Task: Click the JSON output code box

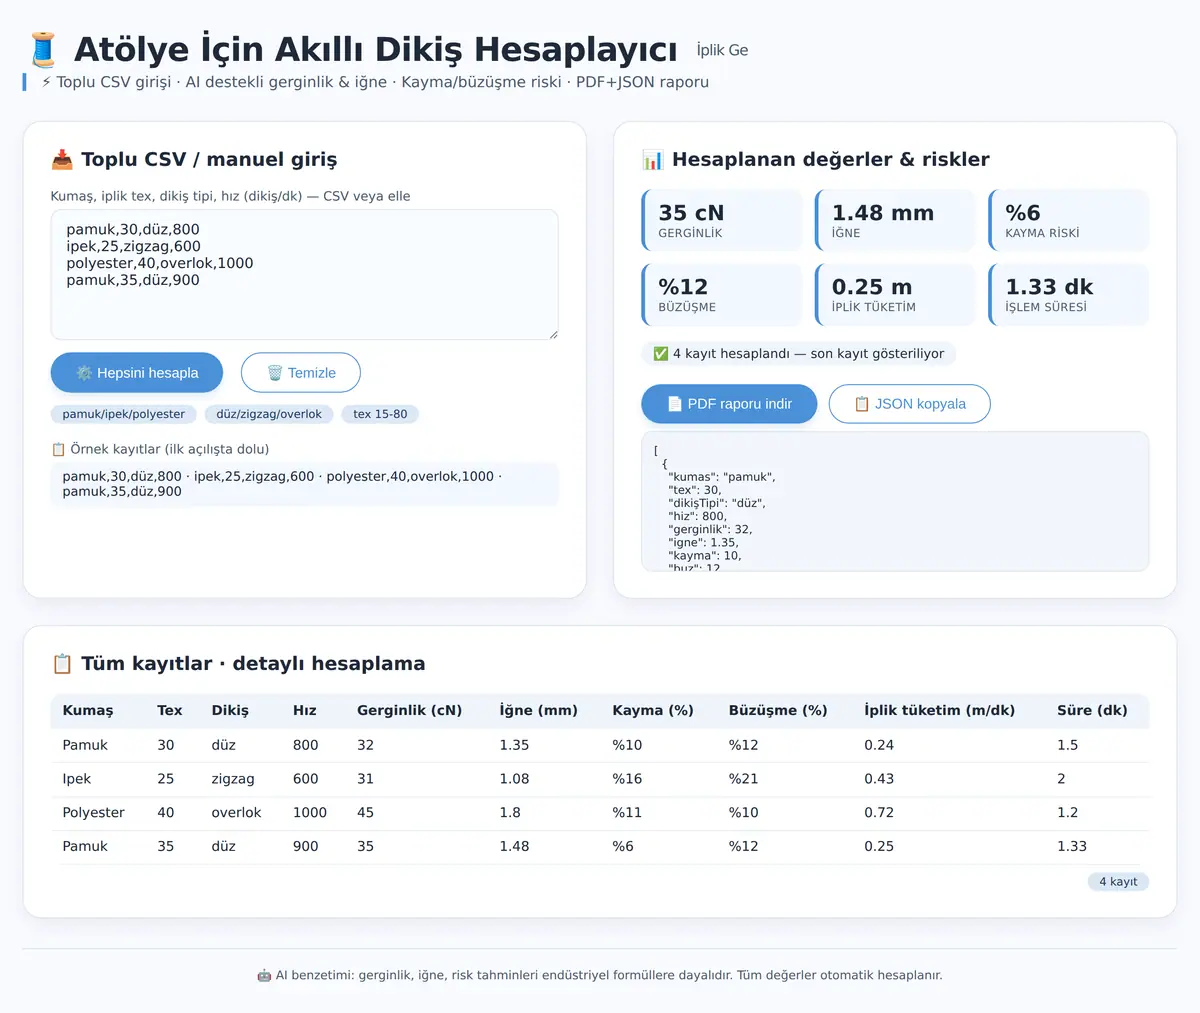Action: click(x=895, y=501)
